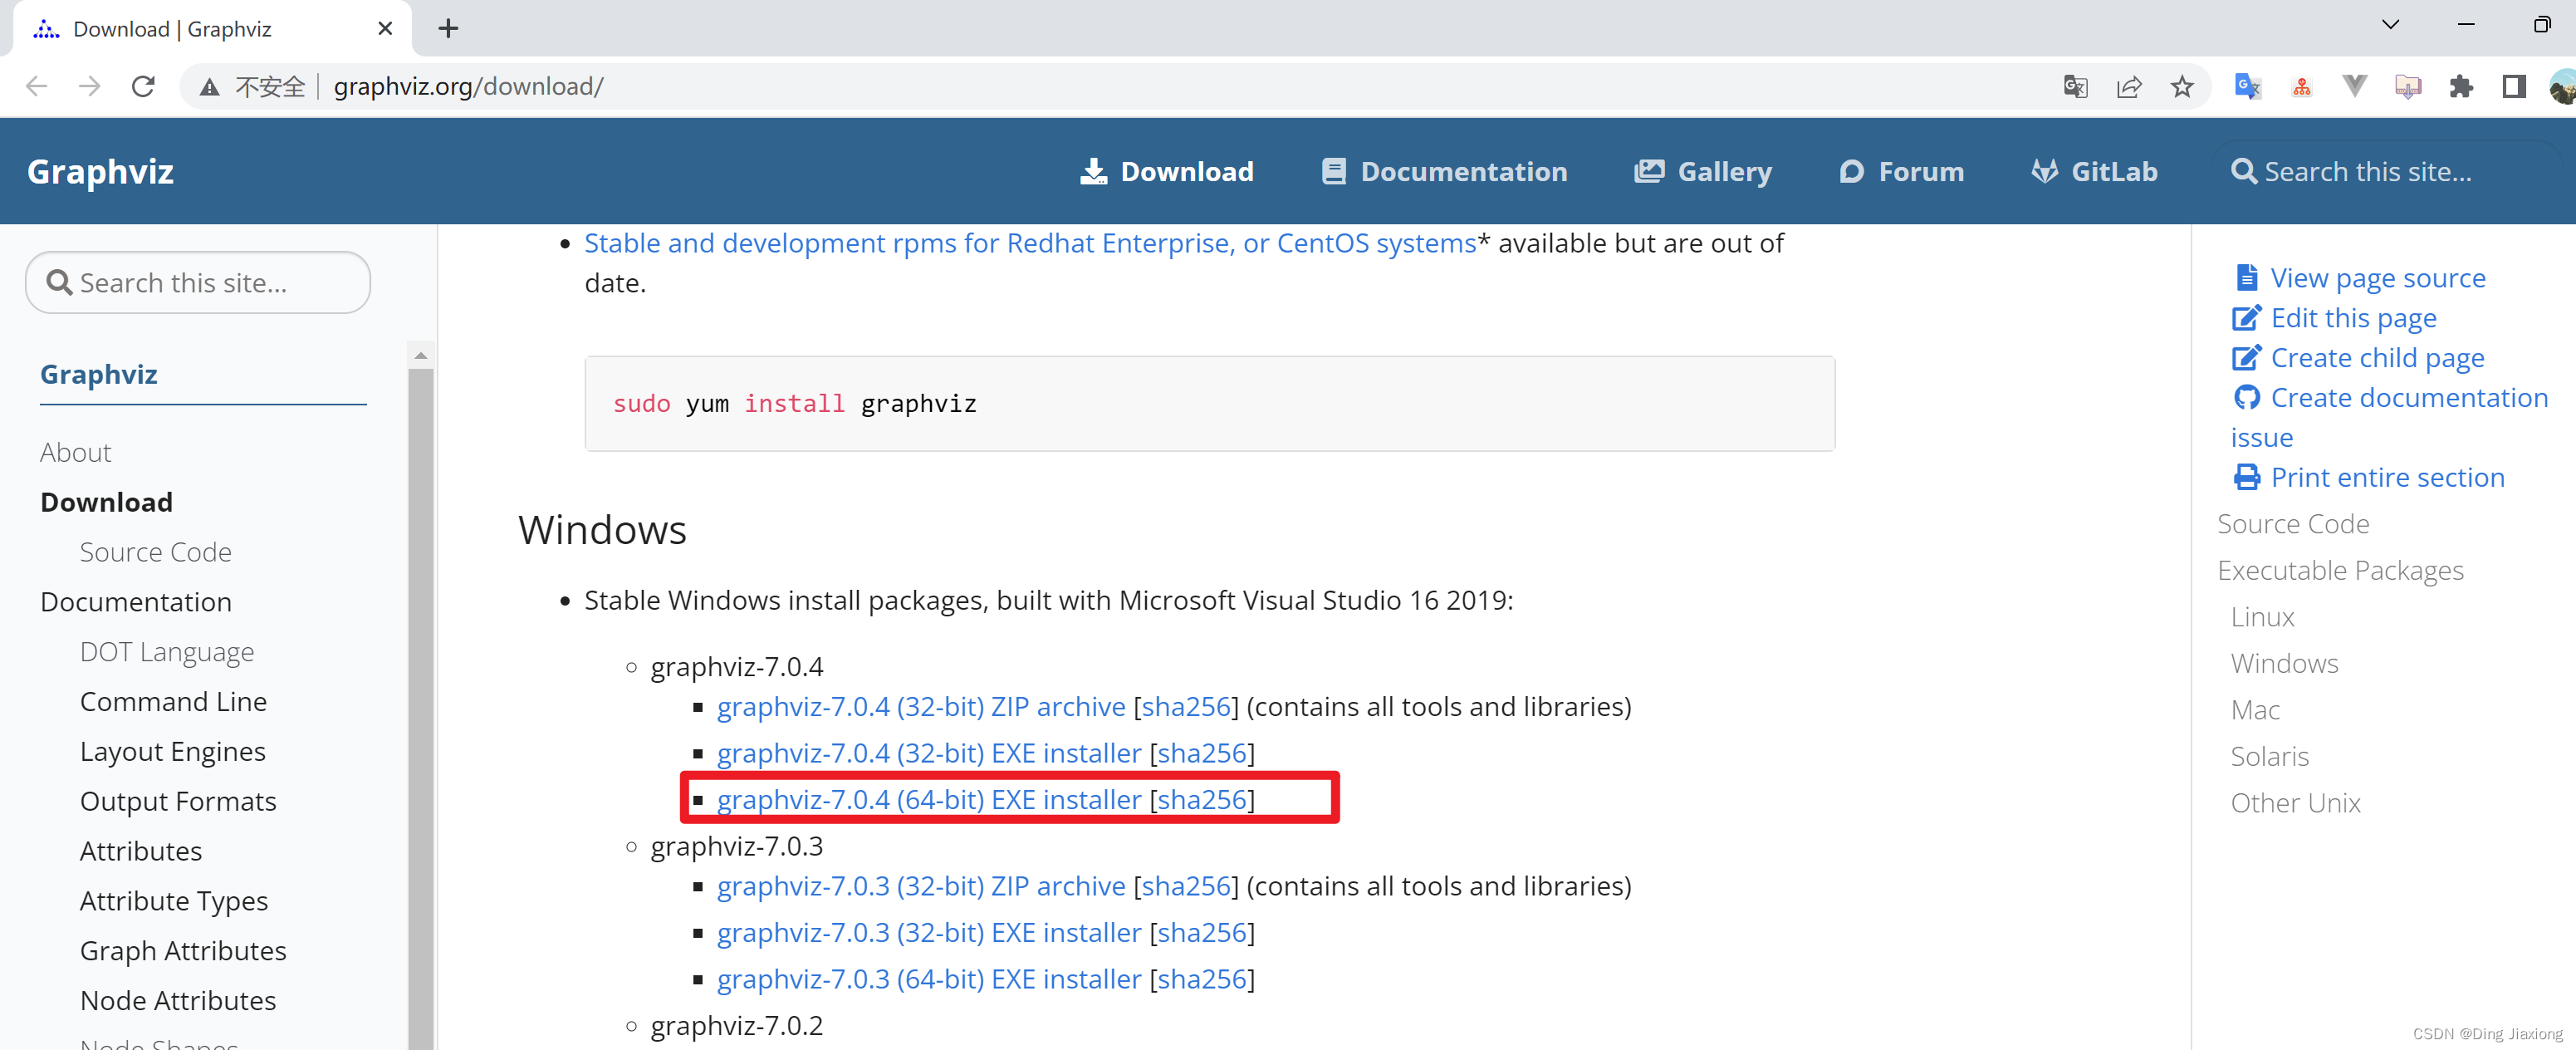2576x1050 pixels.
Task: Click Create documentation issue link
Action: pyautogui.click(x=2390, y=418)
